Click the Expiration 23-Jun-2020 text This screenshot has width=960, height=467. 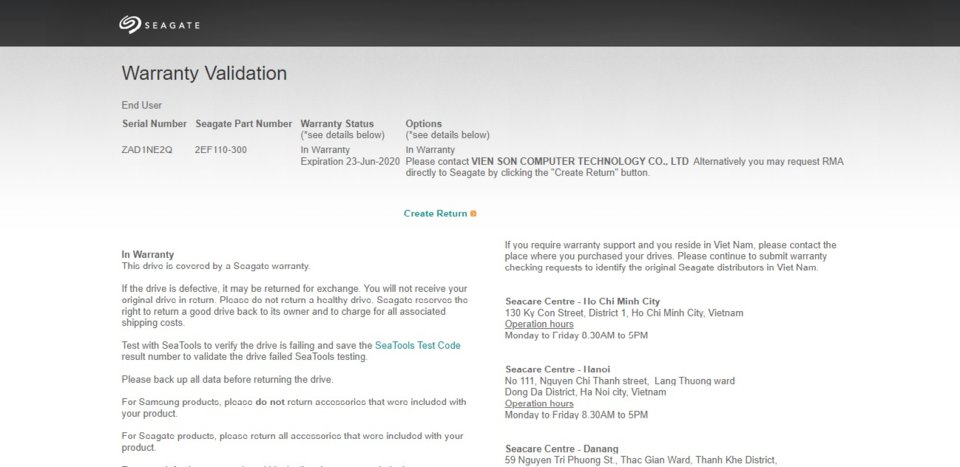[350, 162]
